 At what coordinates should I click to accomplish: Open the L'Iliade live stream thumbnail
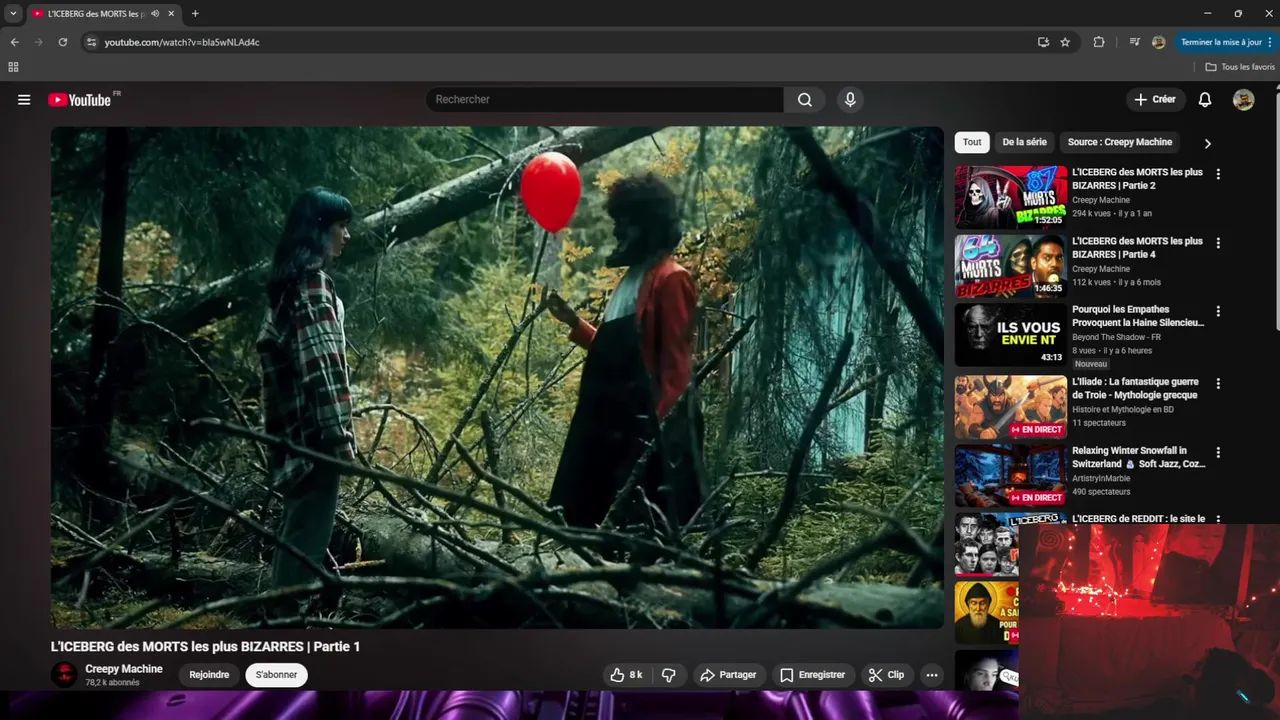click(x=1011, y=407)
